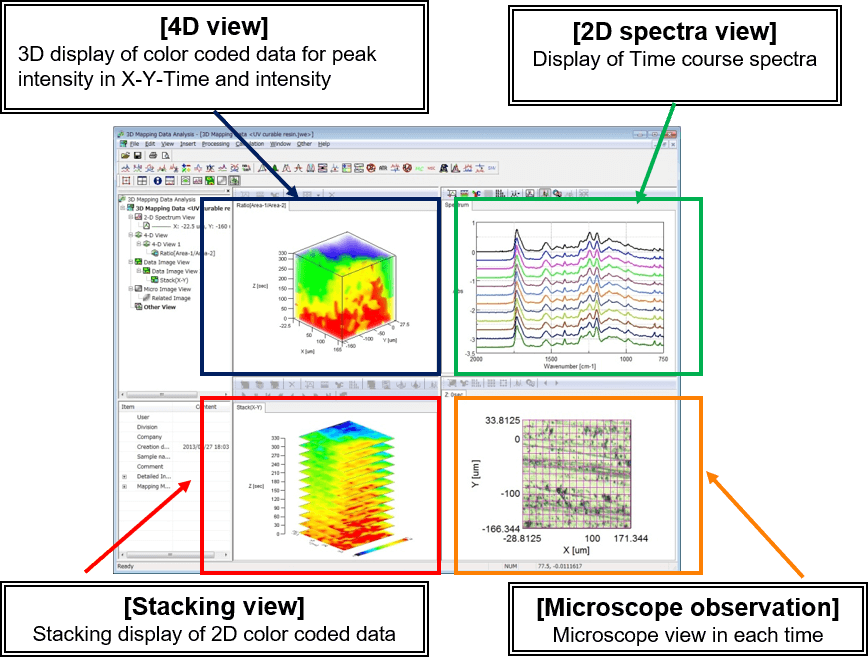Click the blue SNV toolbar icon

pos(492,168)
